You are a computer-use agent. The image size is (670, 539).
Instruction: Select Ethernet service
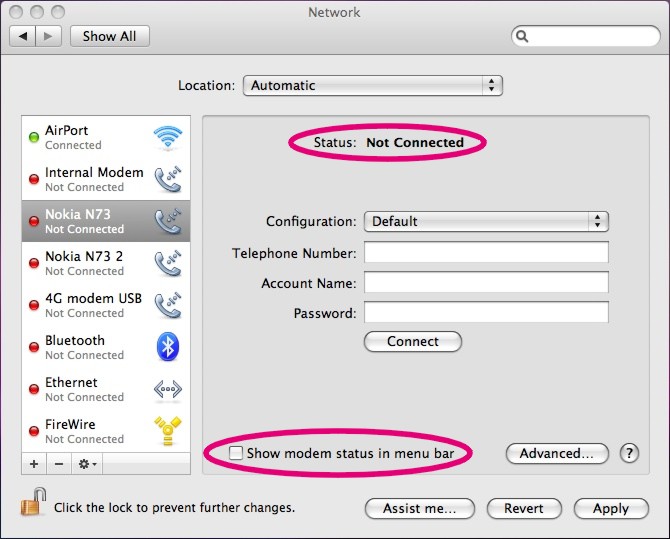tap(106, 389)
